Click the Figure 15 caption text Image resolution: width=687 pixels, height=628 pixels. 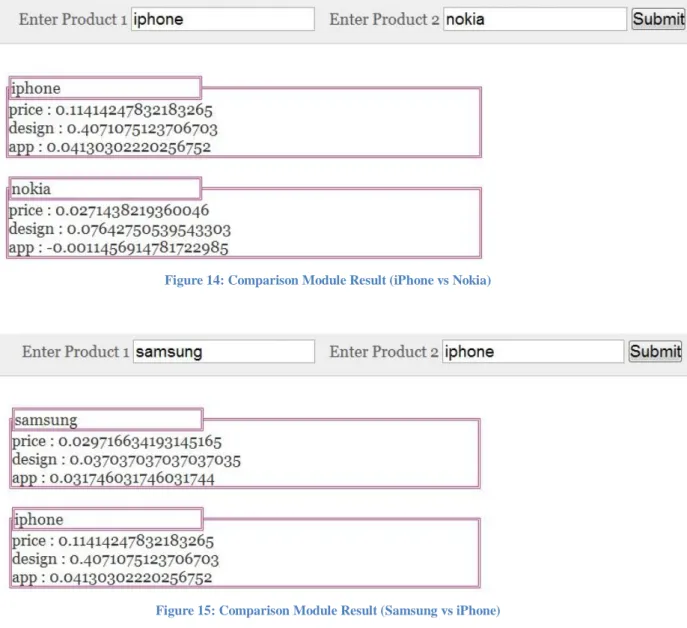tap(328, 610)
